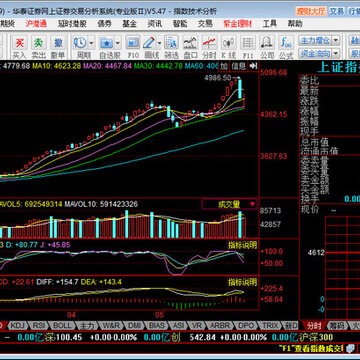
Task: Select the DPO indicator tab
Action: 246,325
